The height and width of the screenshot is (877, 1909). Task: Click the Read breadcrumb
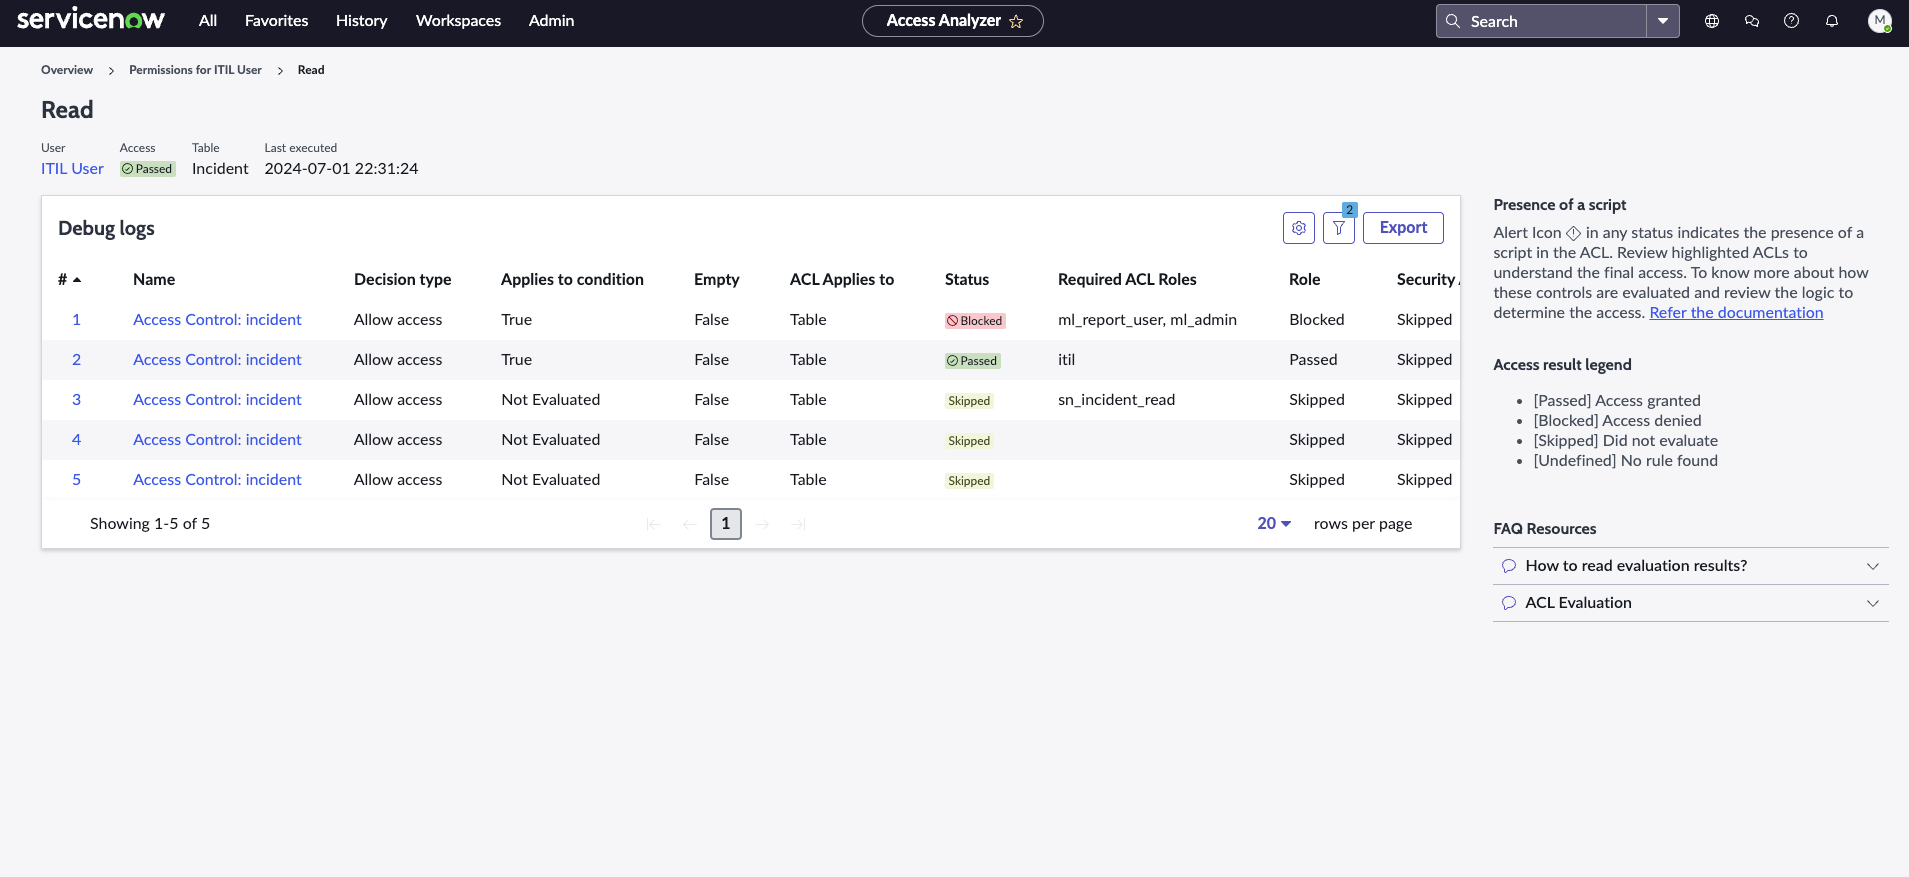(311, 70)
